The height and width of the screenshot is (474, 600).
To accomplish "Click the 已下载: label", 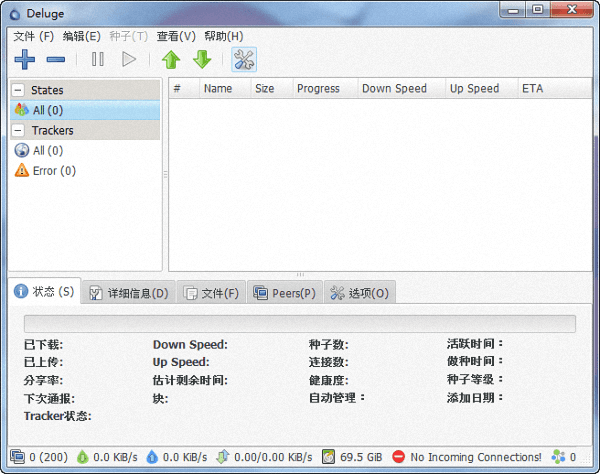I will pos(43,345).
